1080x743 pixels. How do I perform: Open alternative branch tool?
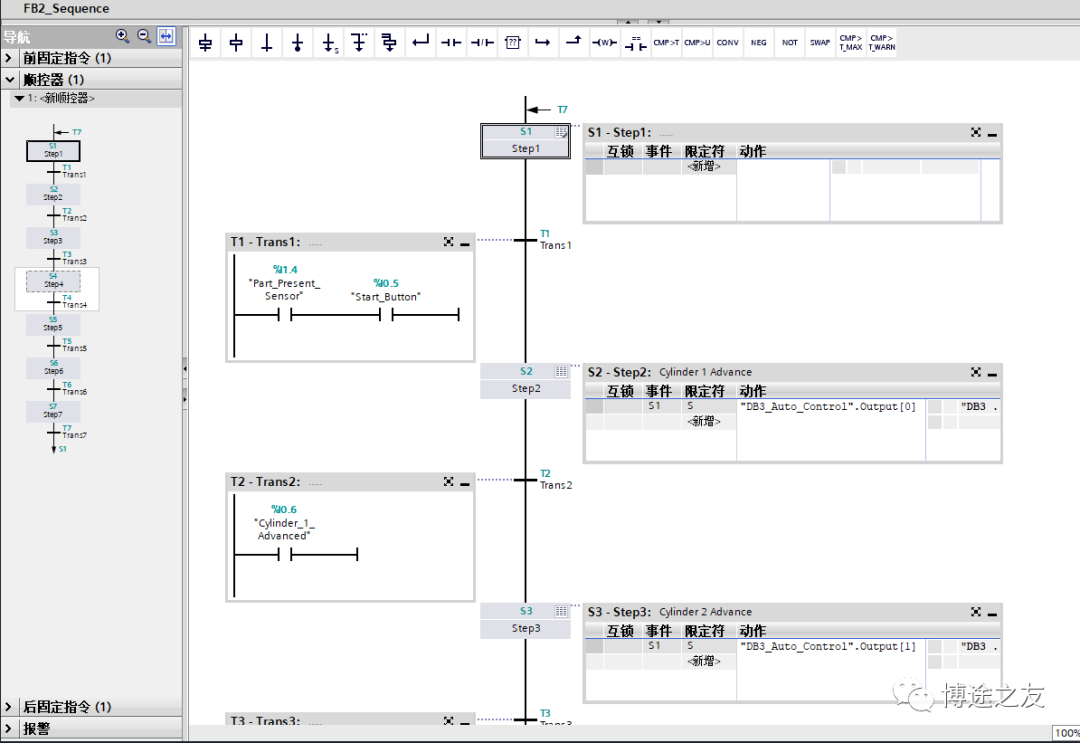359,43
